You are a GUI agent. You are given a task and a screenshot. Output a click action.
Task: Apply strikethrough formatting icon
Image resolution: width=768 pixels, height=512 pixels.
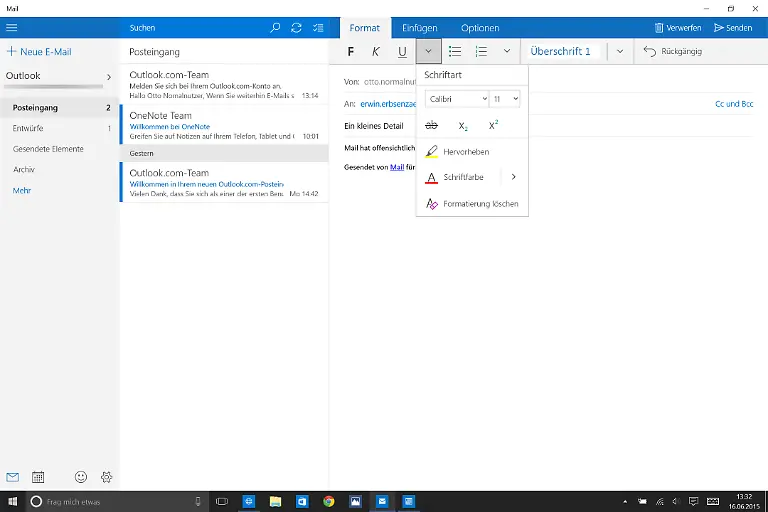(432, 125)
